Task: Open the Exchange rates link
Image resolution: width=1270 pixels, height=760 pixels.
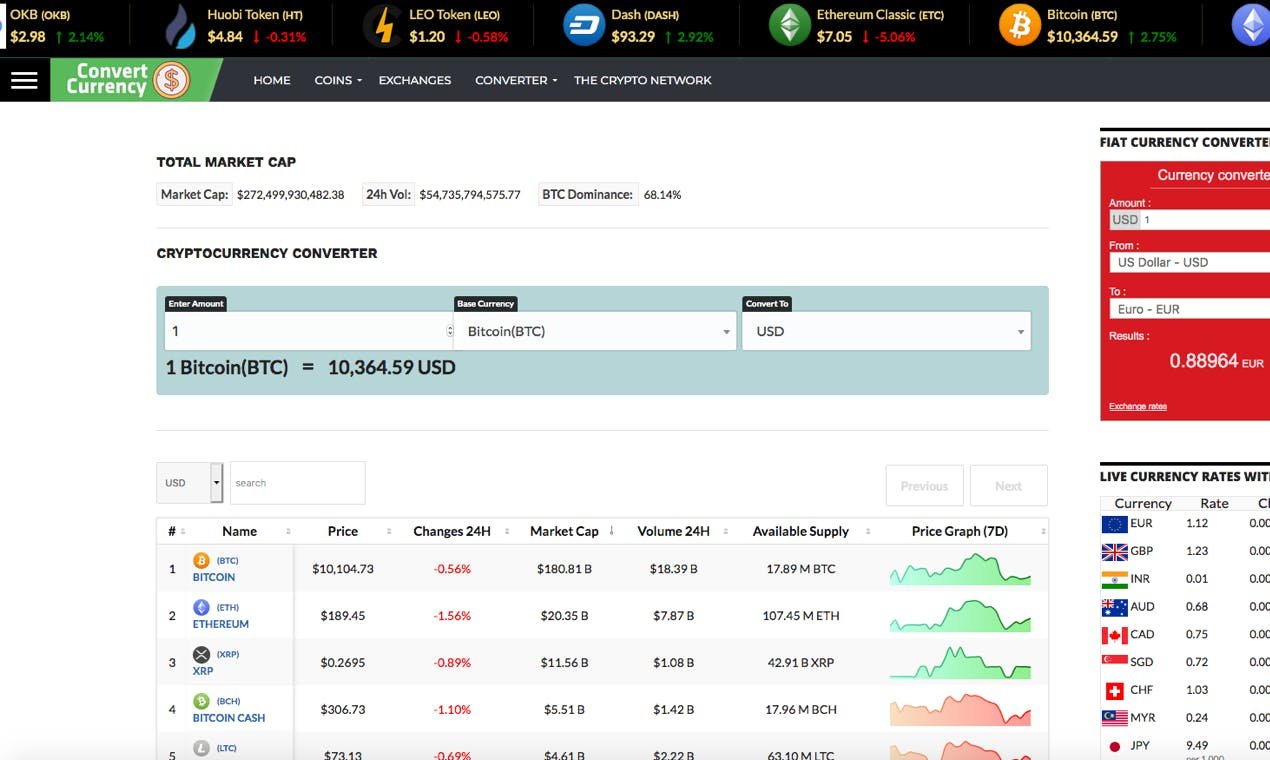Action: pos(1138,406)
